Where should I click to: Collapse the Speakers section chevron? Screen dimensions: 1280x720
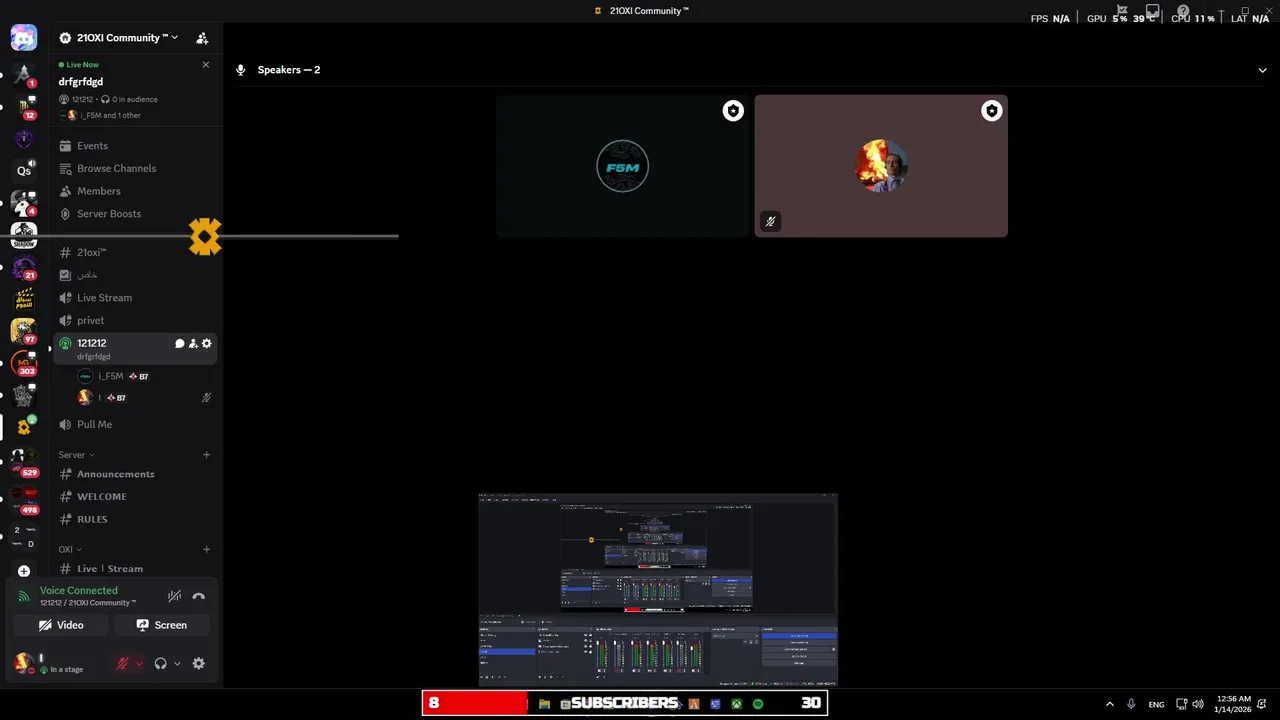click(1263, 70)
